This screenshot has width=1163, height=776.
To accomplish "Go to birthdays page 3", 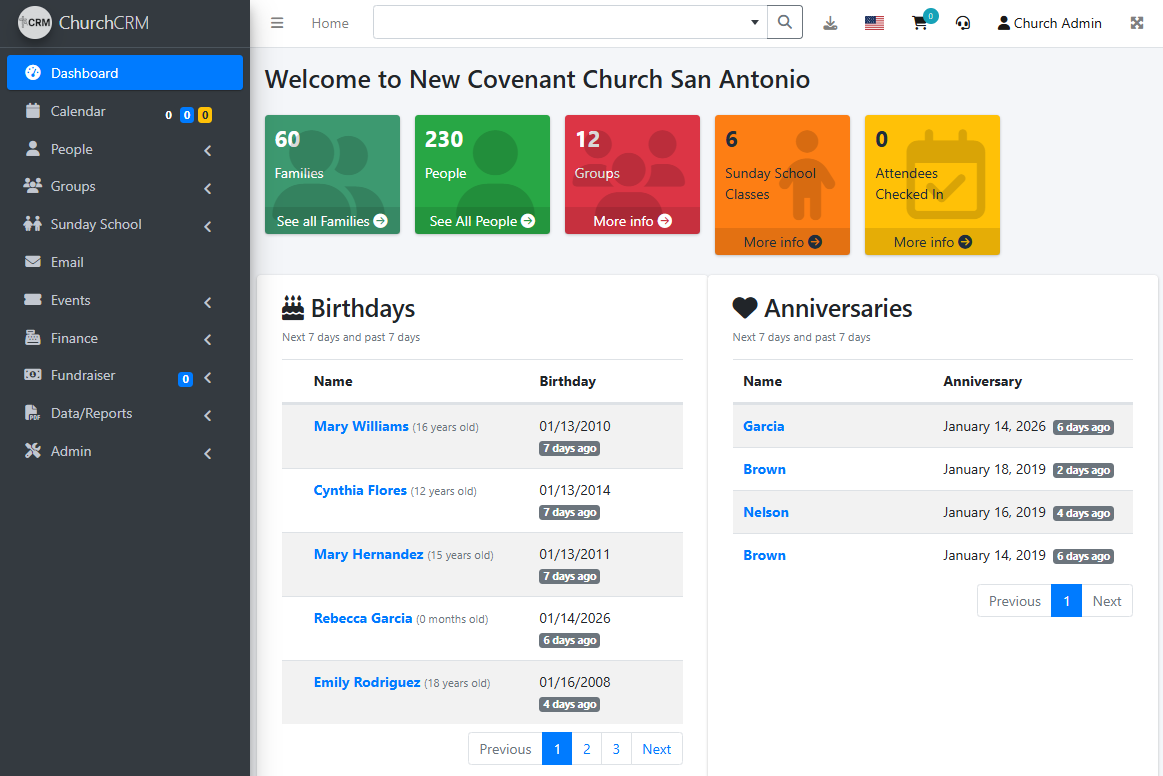I will point(616,748).
